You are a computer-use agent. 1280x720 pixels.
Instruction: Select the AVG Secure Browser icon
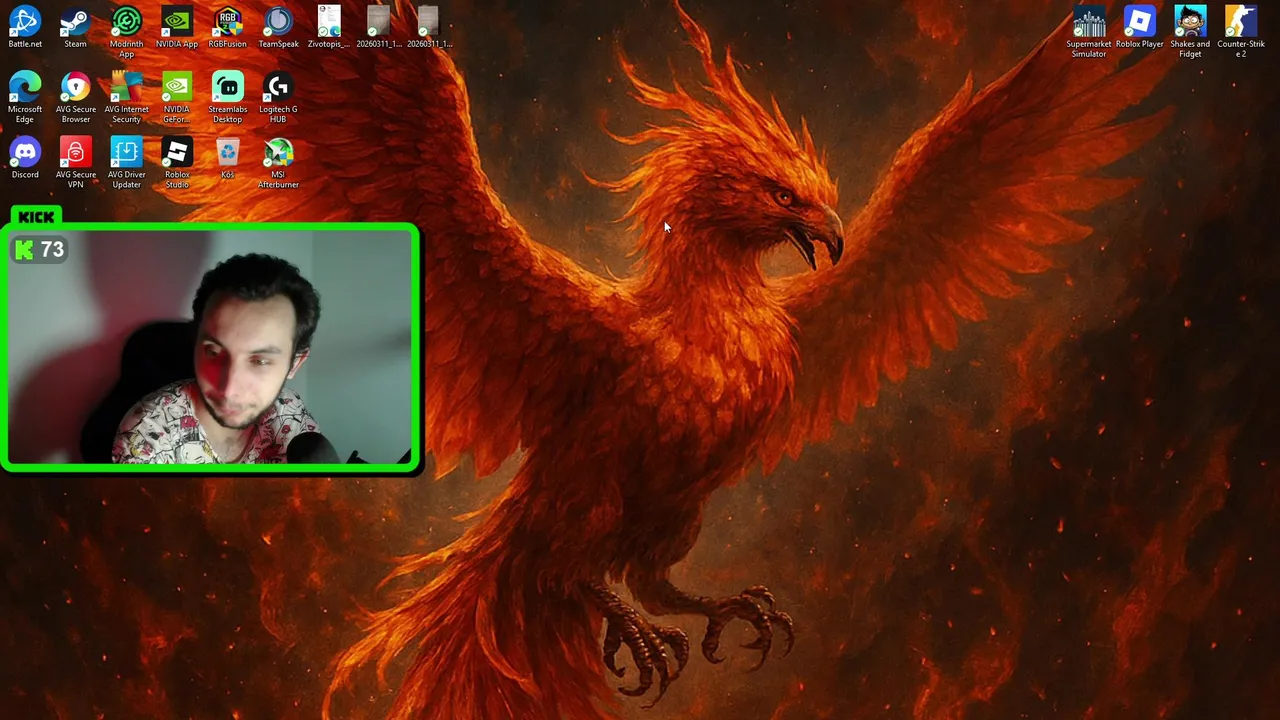(x=76, y=97)
